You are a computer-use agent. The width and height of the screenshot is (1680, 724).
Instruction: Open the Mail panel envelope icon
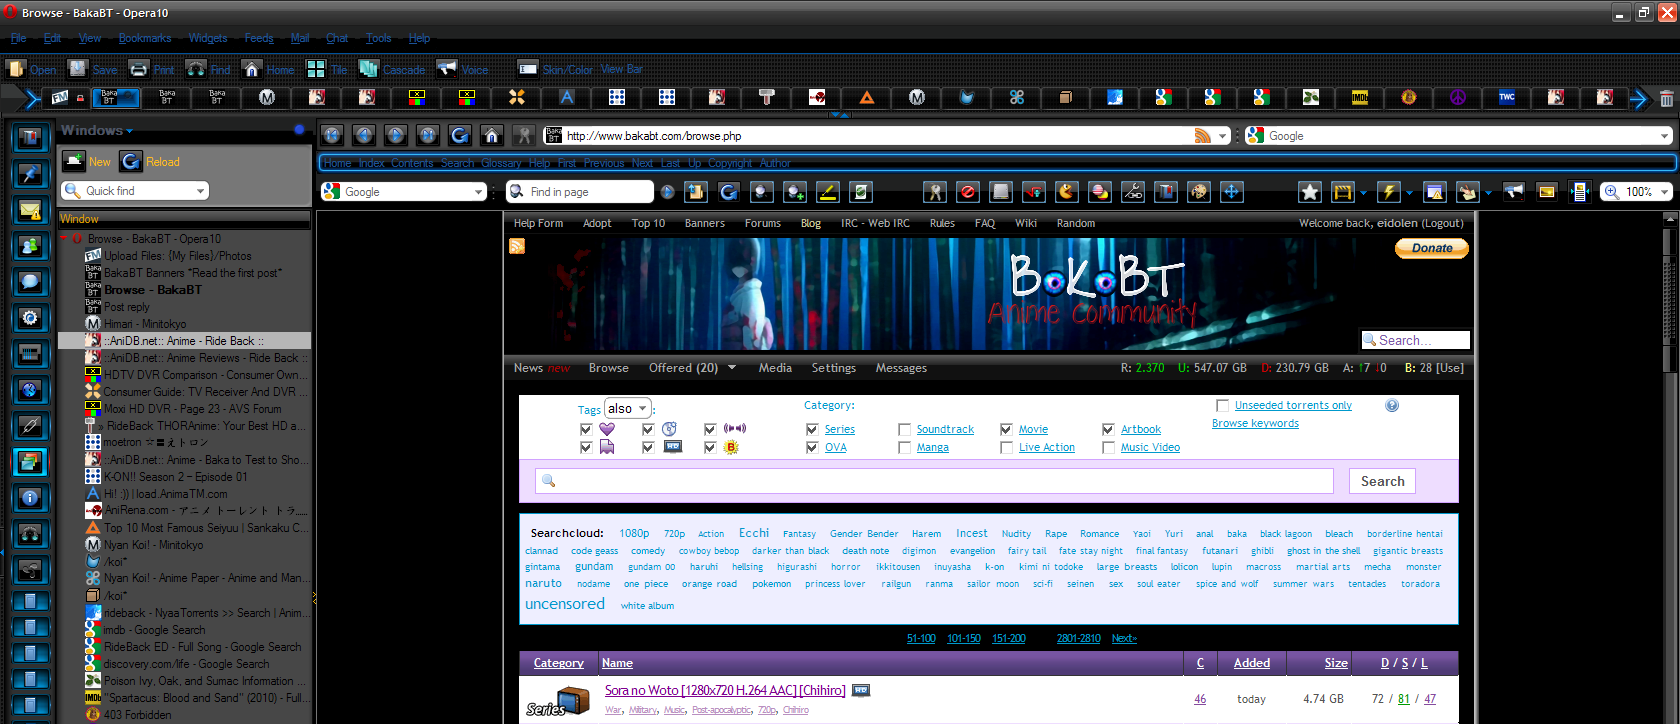(x=30, y=210)
